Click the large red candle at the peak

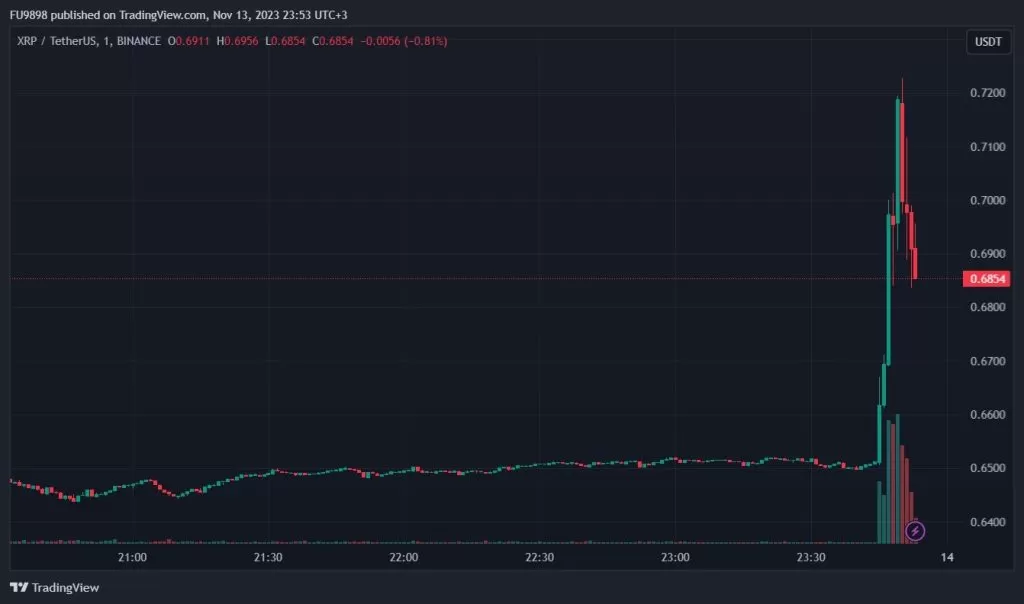tap(903, 150)
